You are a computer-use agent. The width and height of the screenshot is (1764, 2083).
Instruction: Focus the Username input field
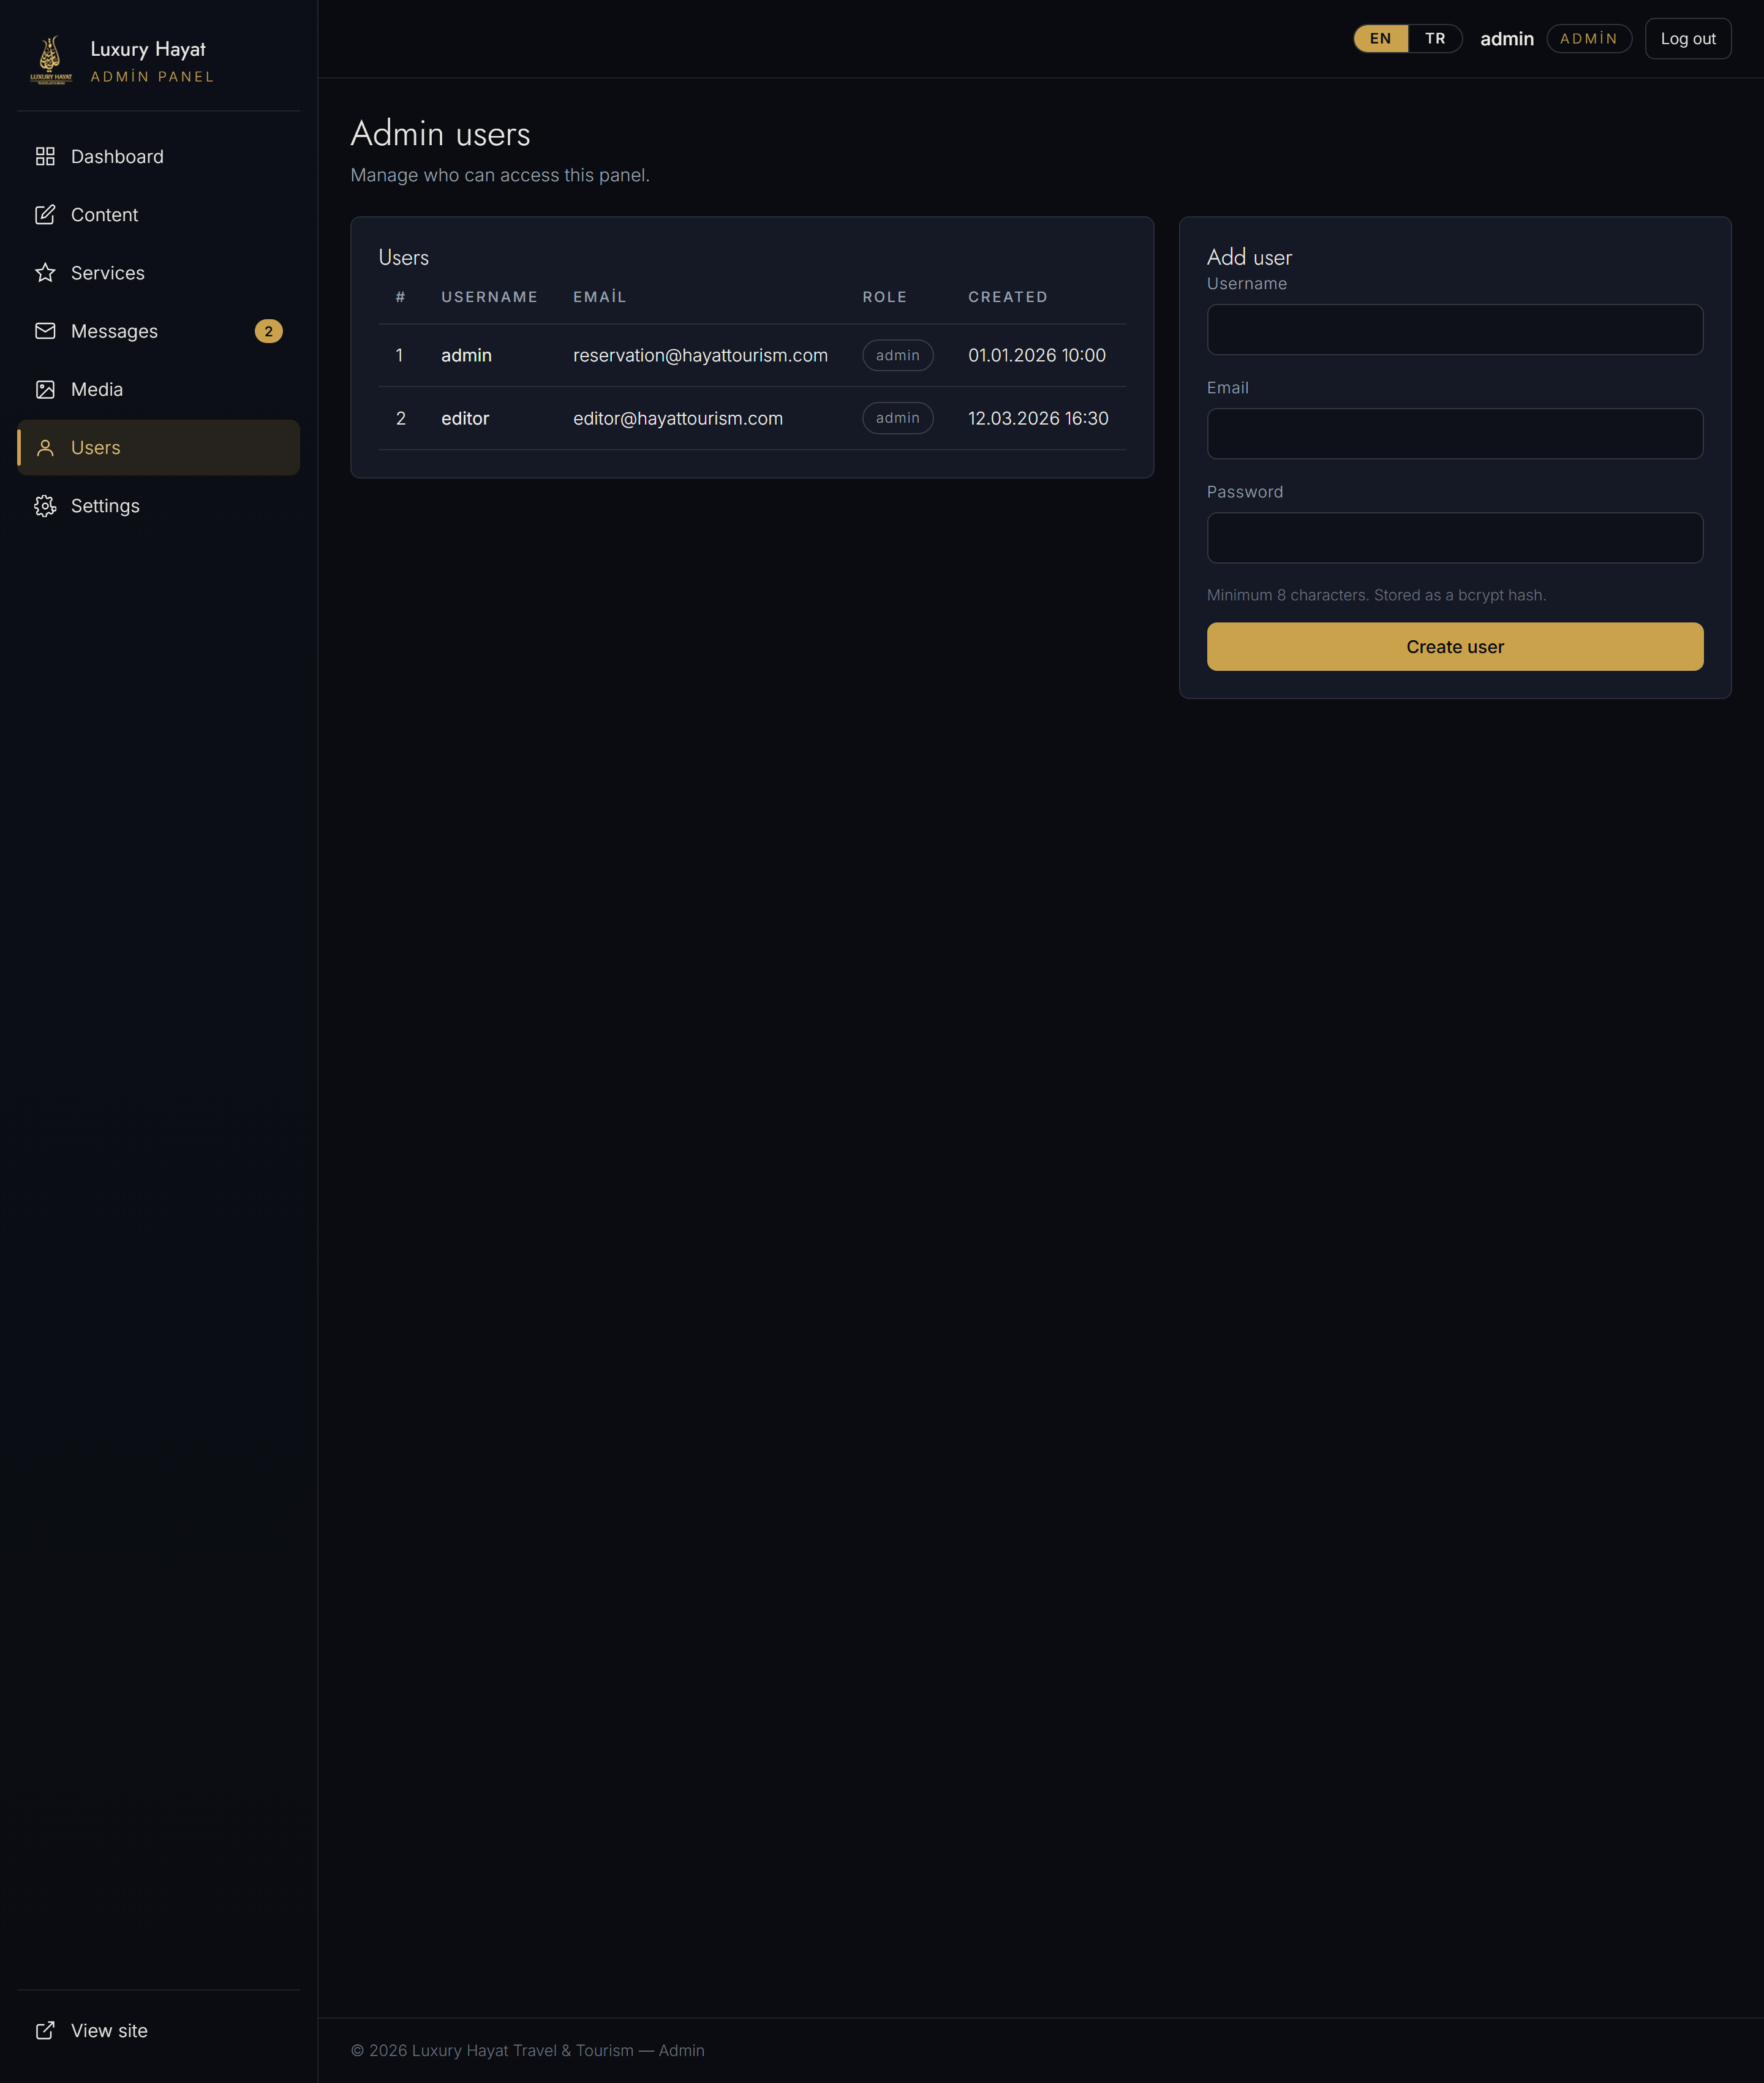[x=1455, y=329]
